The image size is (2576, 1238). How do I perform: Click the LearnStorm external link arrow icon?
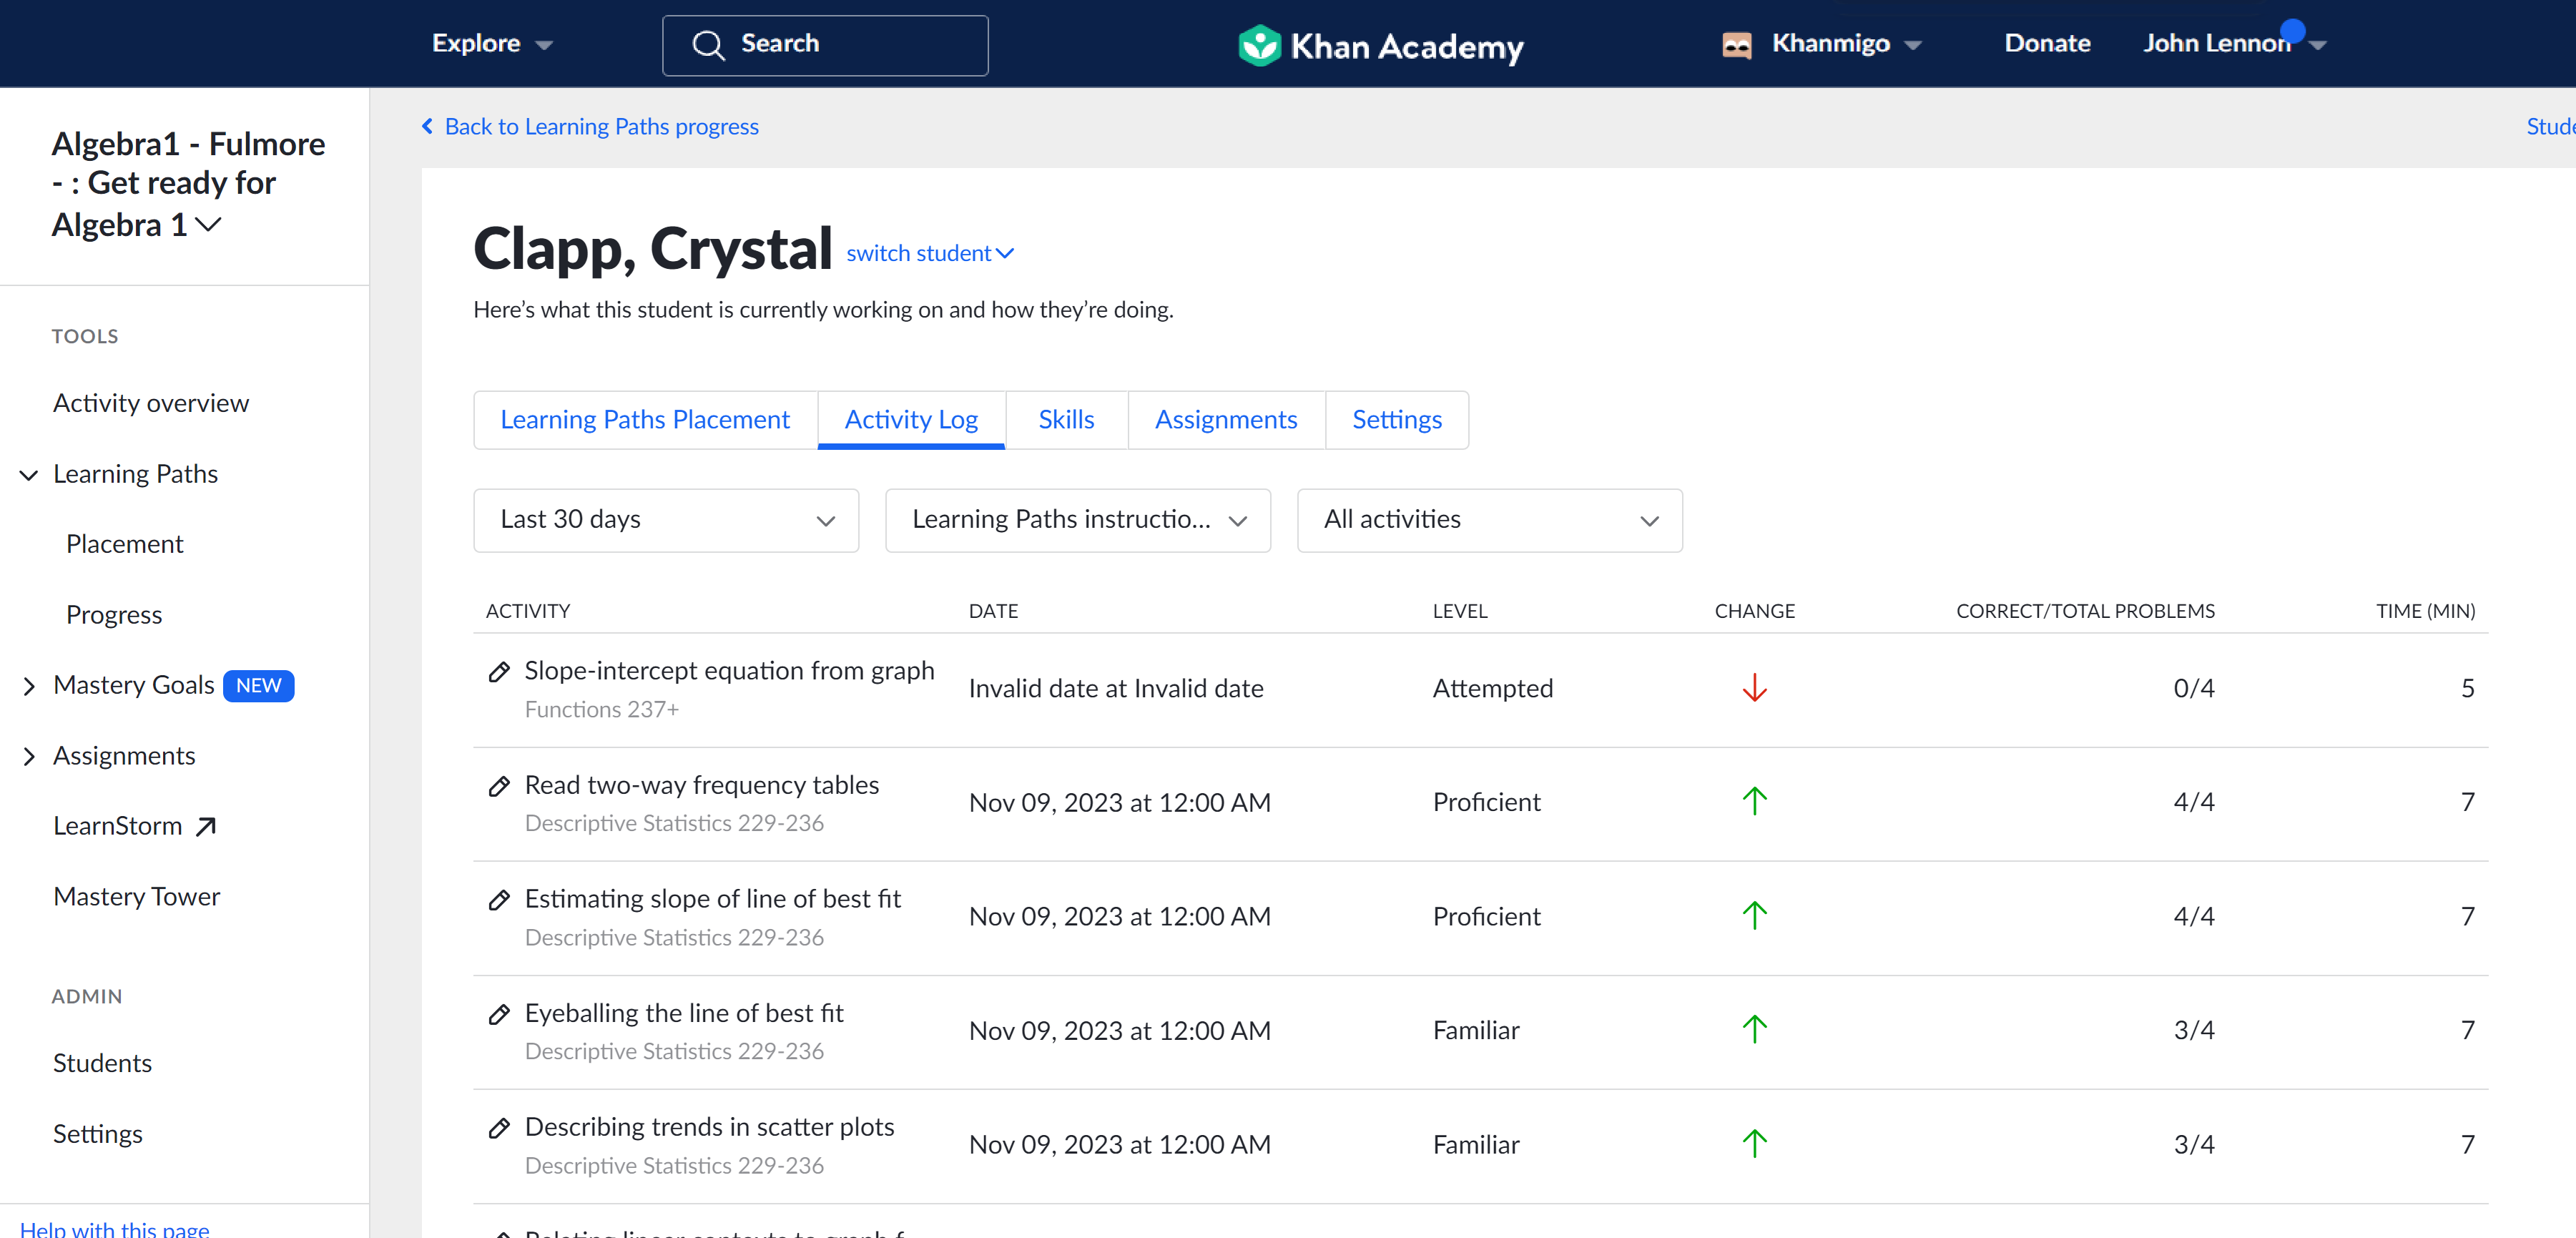point(206,826)
